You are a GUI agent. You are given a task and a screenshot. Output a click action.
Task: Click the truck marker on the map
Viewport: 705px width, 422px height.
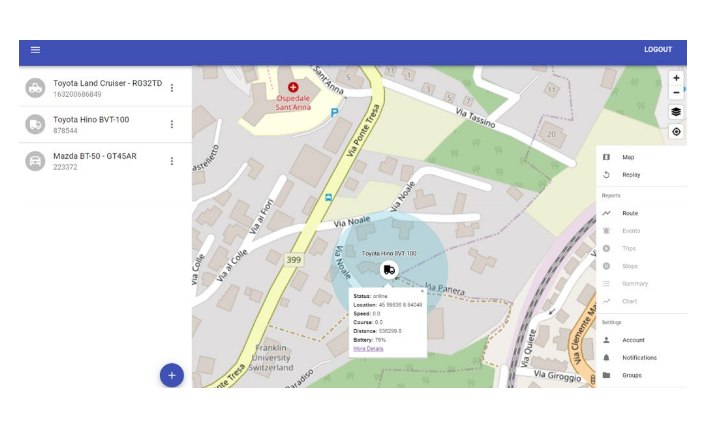pyautogui.click(x=389, y=270)
